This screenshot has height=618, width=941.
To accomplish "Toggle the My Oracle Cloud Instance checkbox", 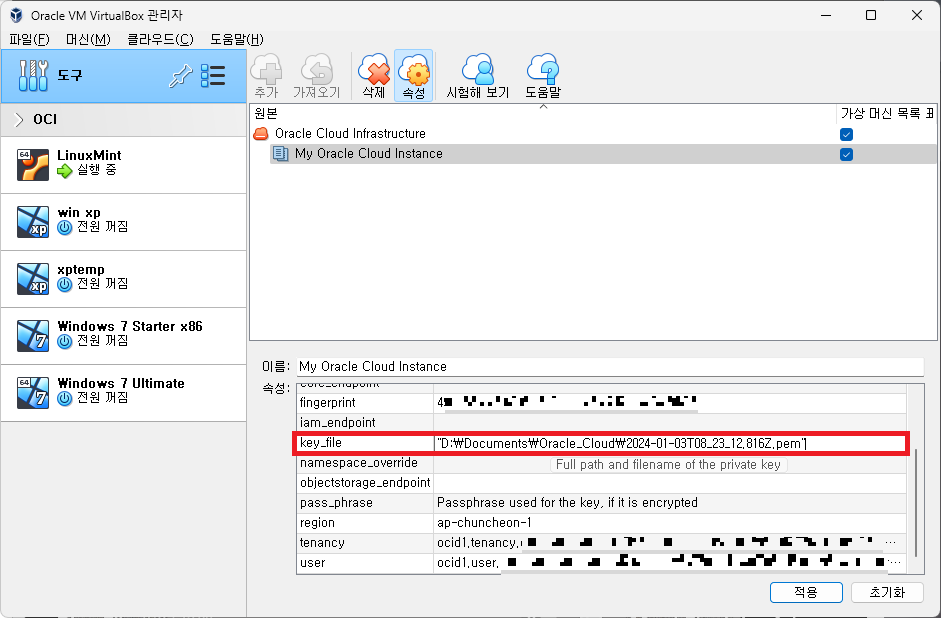I will (x=846, y=155).
